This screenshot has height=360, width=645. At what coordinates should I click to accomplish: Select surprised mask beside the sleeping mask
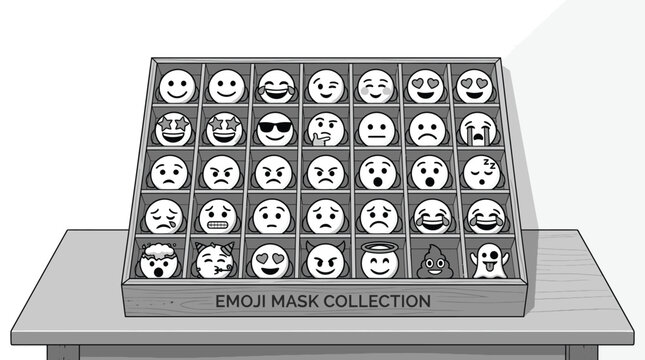pyautogui.click(x=430, y=172)
